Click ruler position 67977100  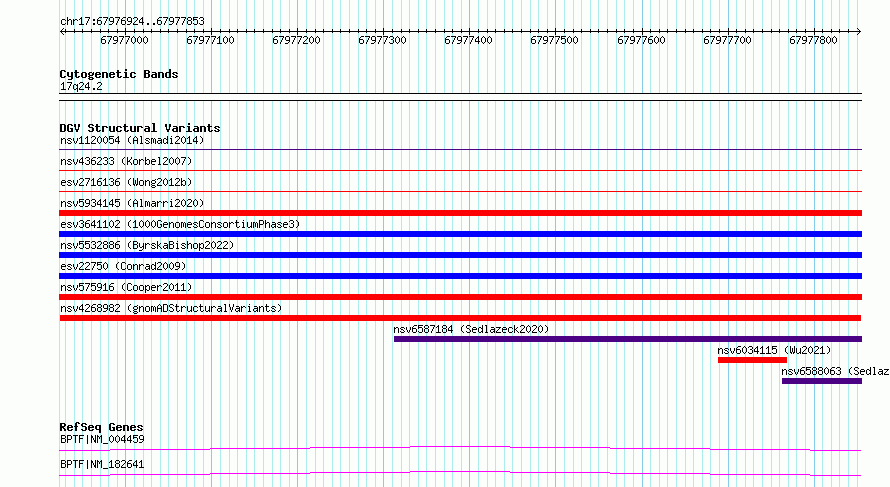pyautogui.click(x=210, y=40)
